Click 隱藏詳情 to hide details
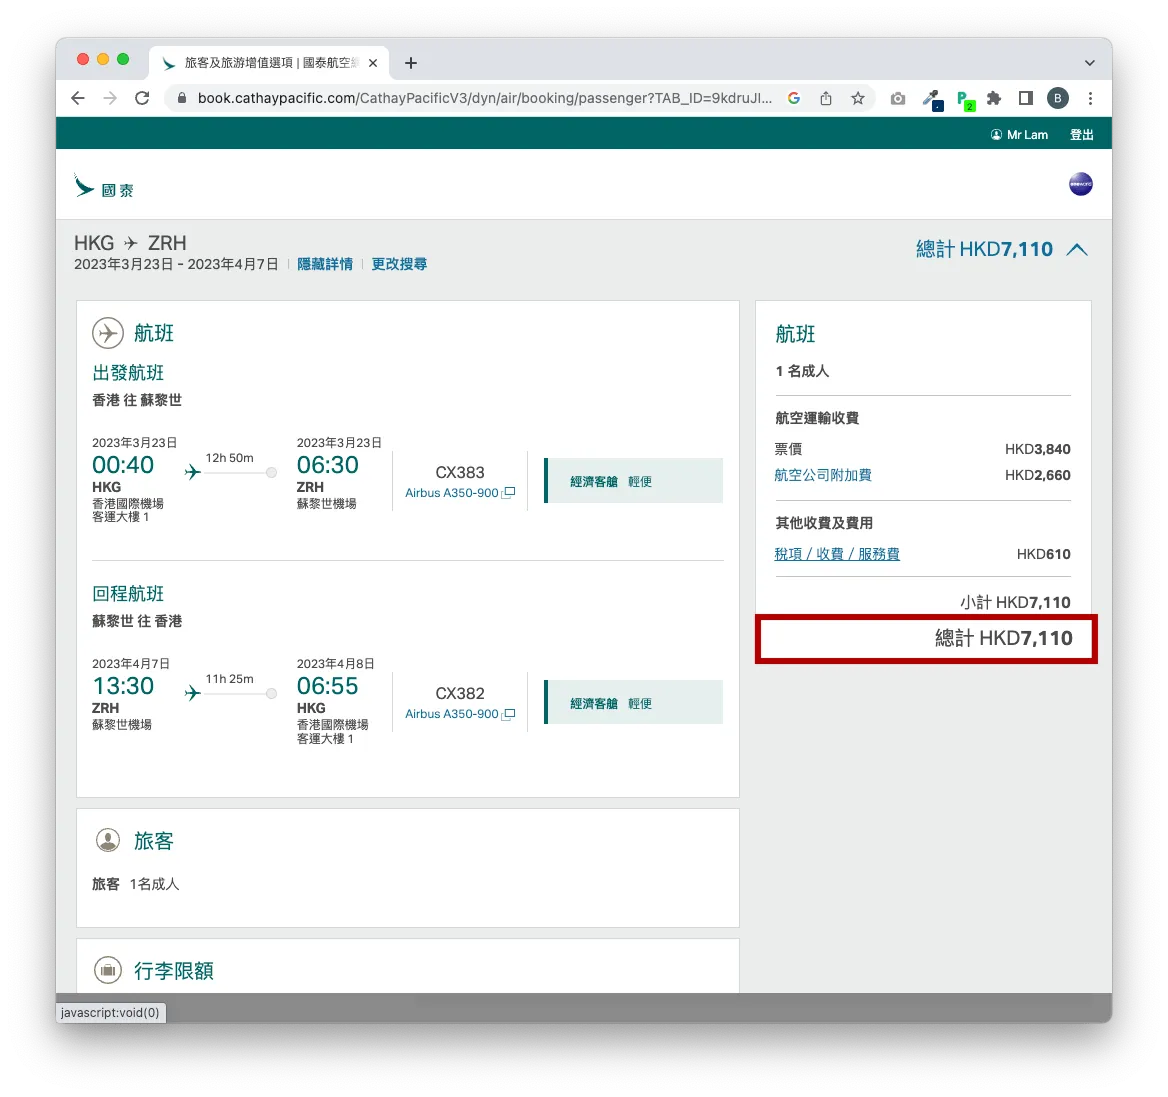This screenshot has height=1097, width=1168. click(x=325, y=264)
